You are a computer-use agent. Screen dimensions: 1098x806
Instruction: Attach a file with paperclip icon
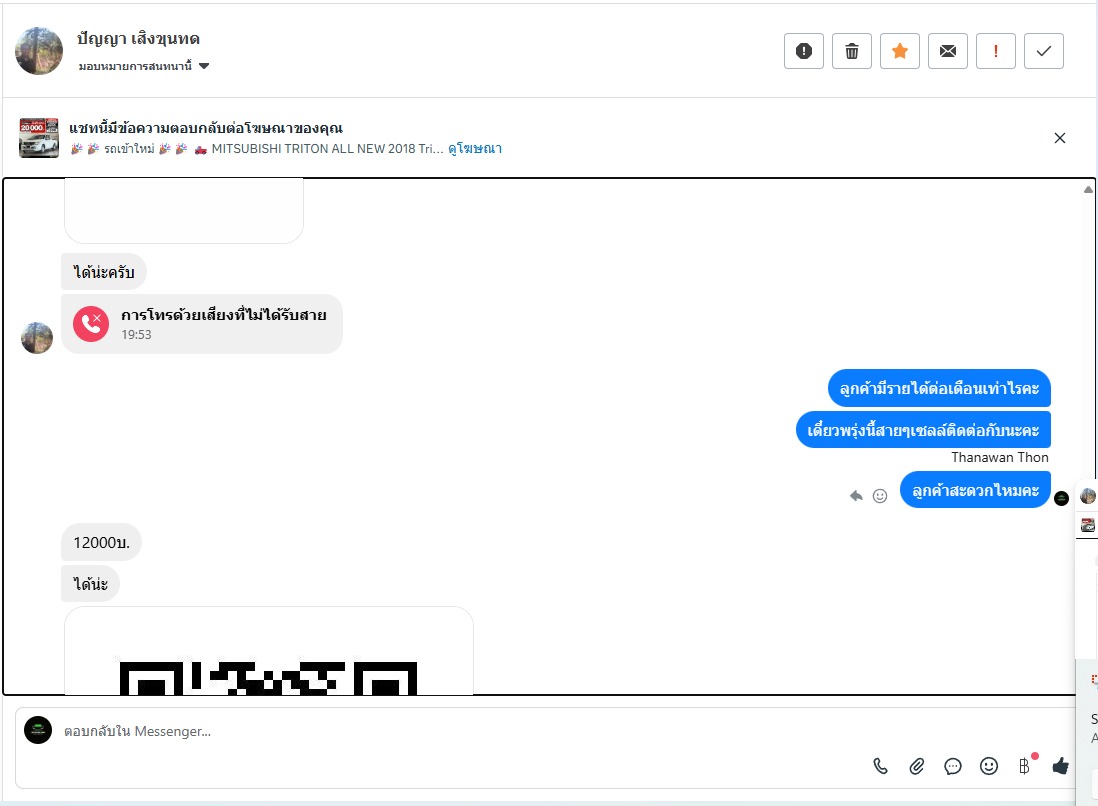pos(917,766)
